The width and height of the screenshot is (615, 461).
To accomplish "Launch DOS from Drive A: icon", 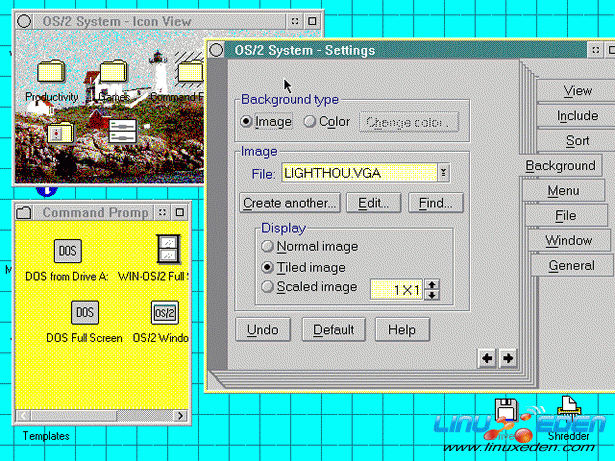I will (x=67, y=251).
